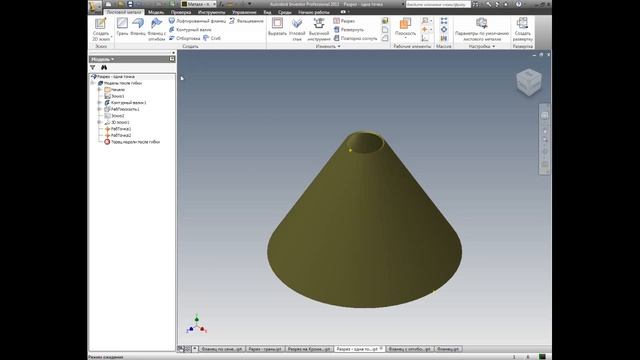640x360 pixels.
Task: Open the Среды ribbon tab
Action: [284, 12]
